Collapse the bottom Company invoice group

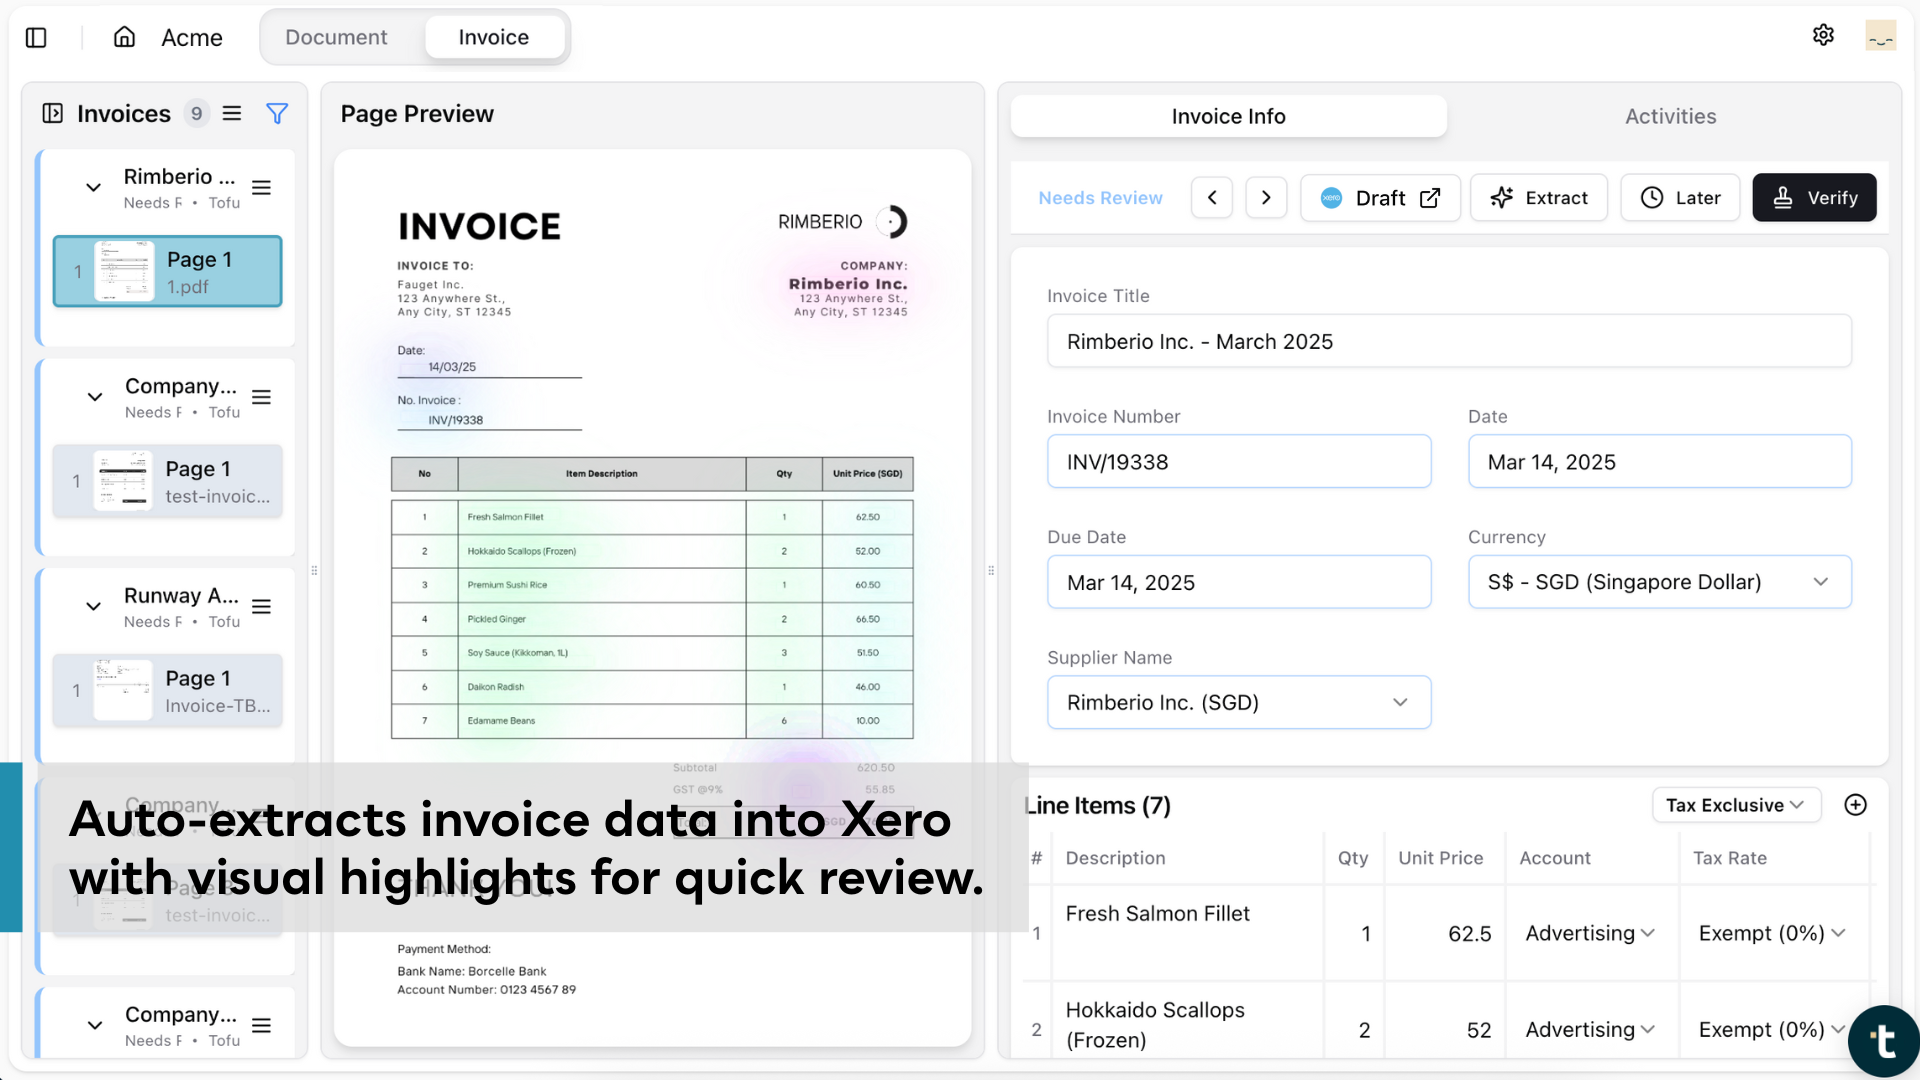(x=95, y=1025)
